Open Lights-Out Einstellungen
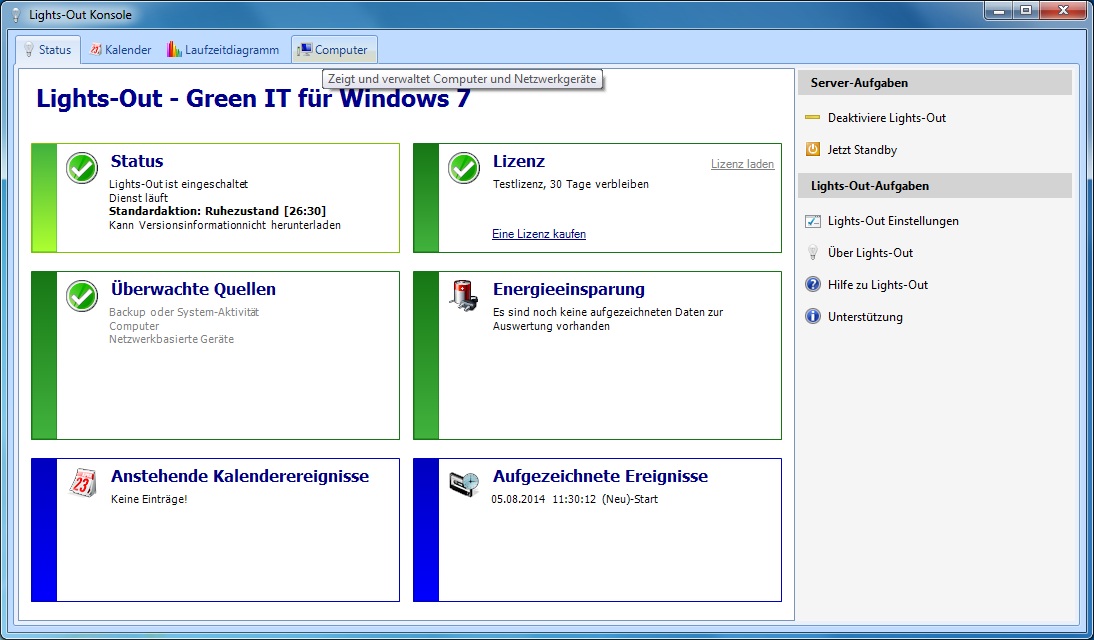The width and height of the screenshot is (1094, 640). tap(893, 221)
